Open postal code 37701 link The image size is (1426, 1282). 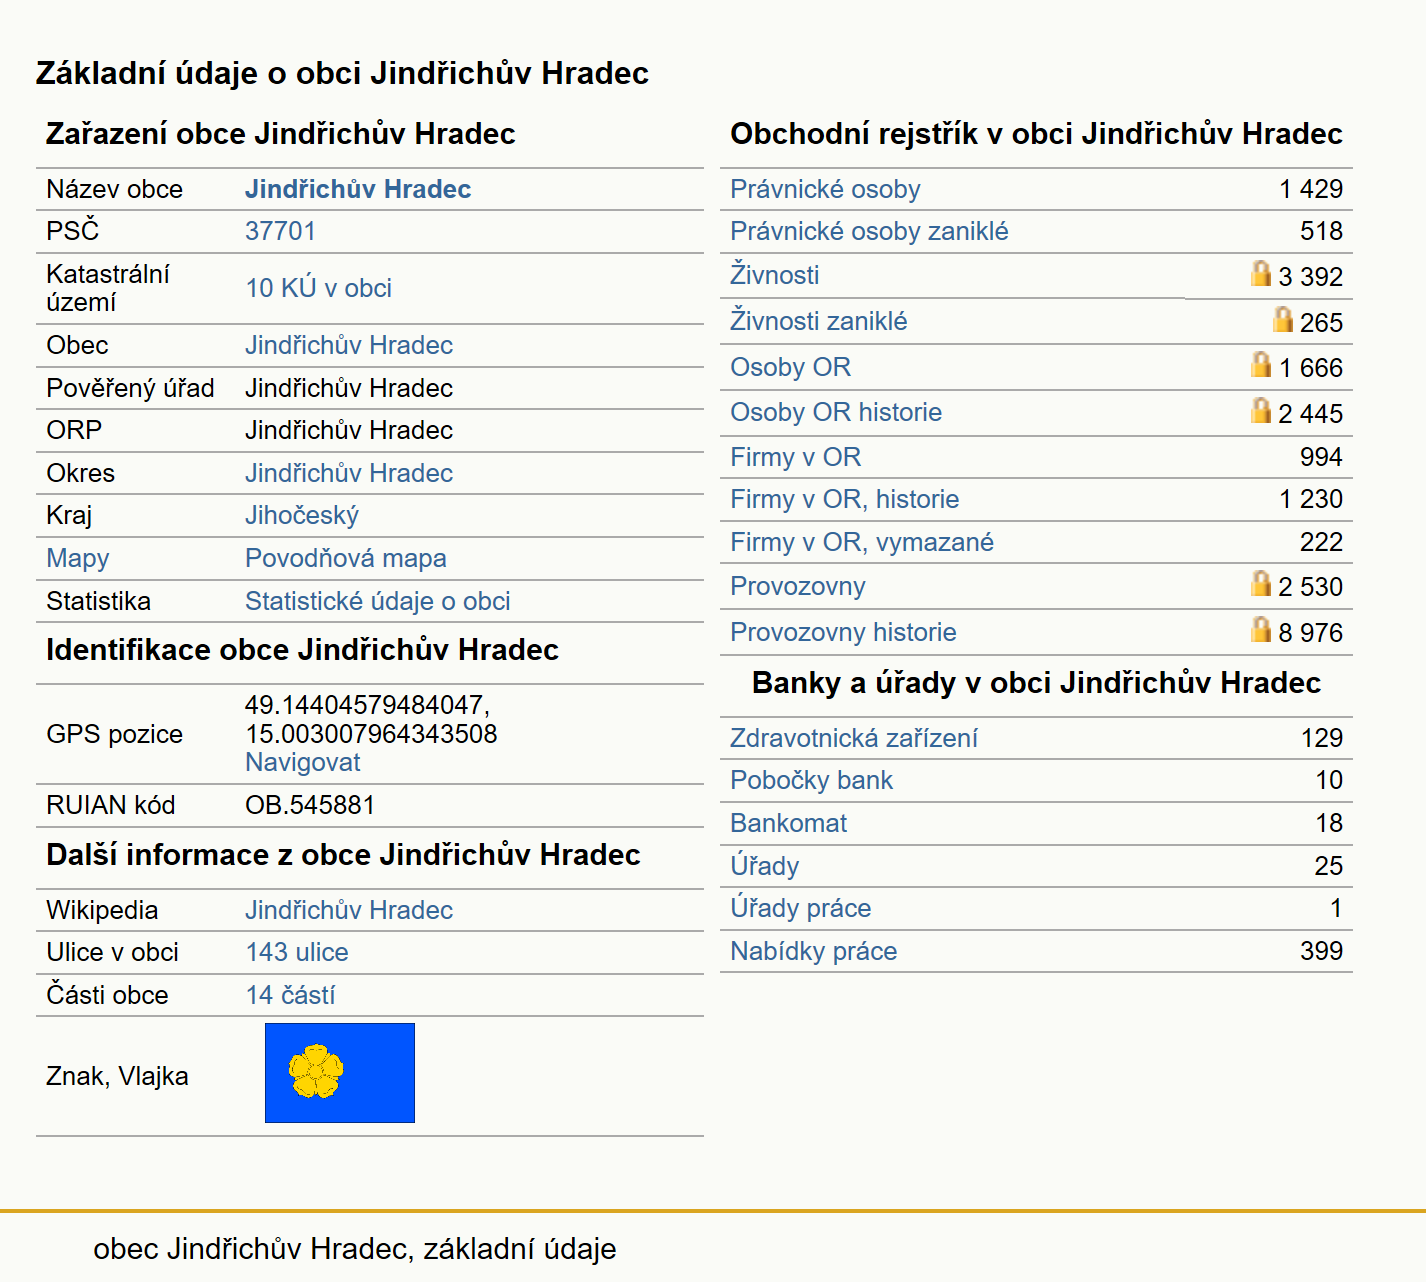[280, 231]
